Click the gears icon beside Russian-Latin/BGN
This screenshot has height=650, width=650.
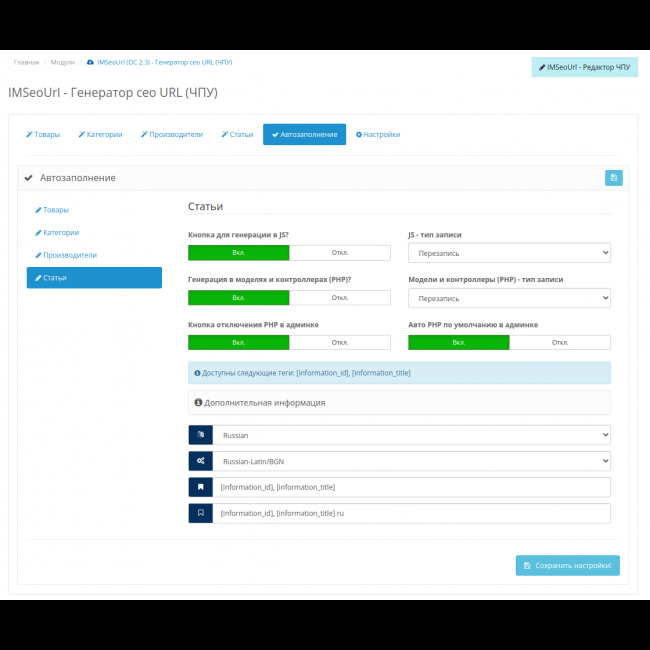(200, 461)
